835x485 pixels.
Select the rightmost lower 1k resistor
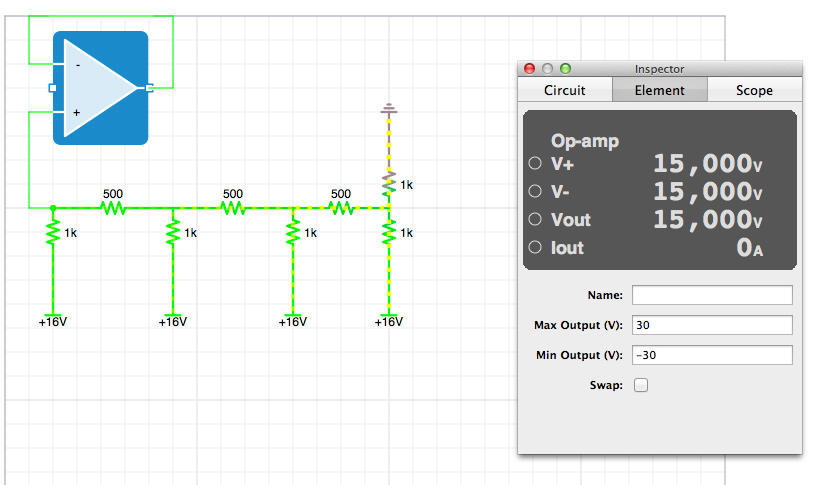[x=389, y=233]
